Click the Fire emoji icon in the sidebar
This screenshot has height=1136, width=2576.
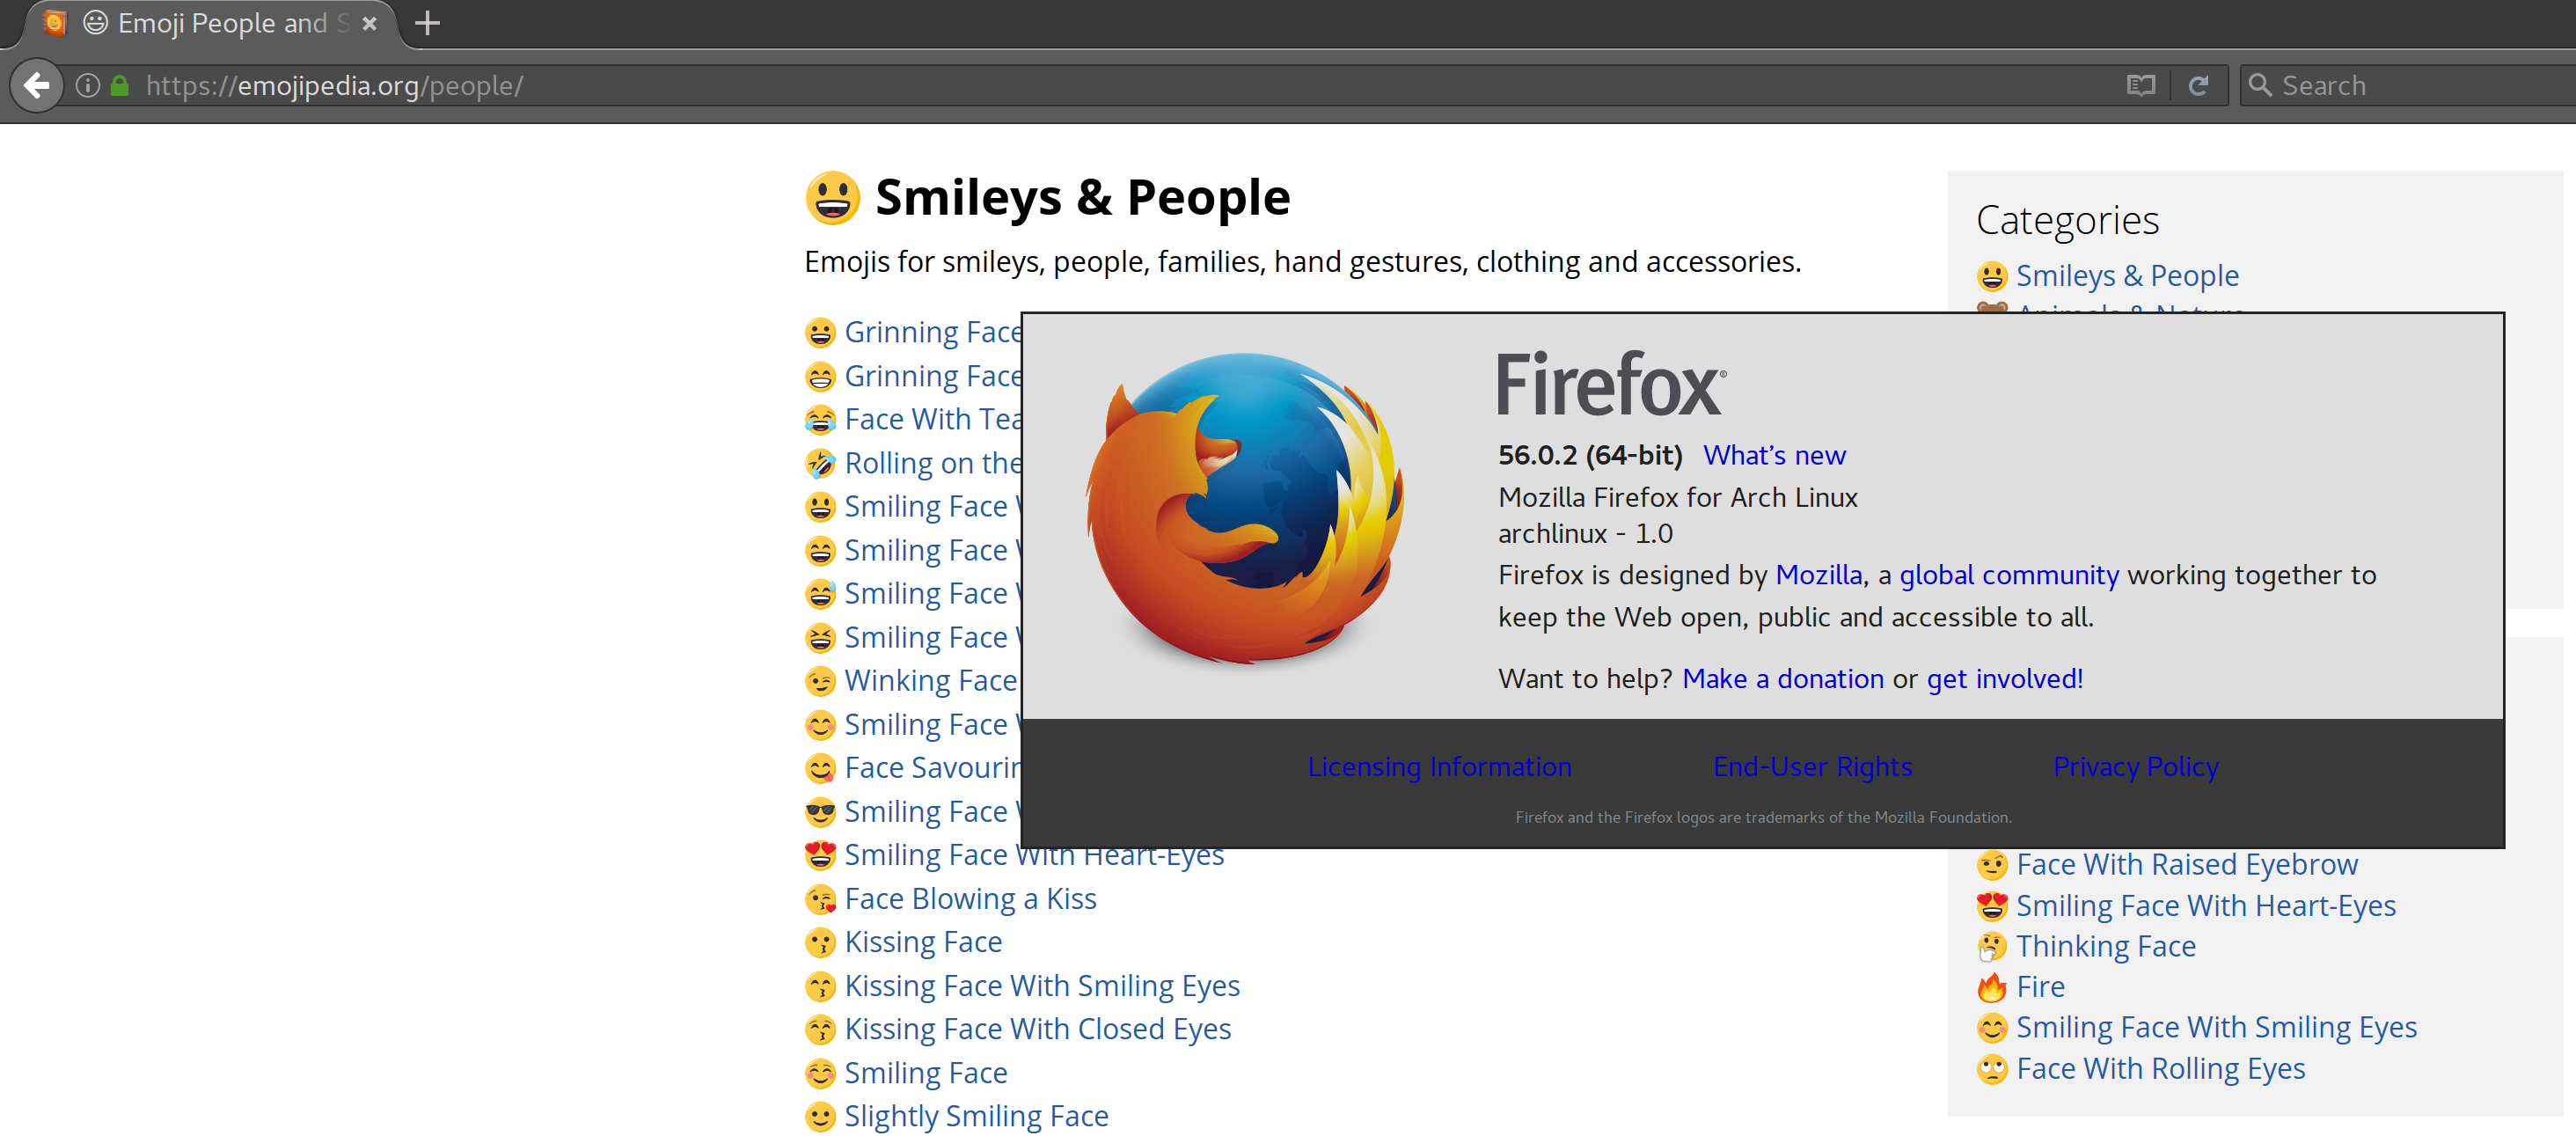pos(1991,987)
